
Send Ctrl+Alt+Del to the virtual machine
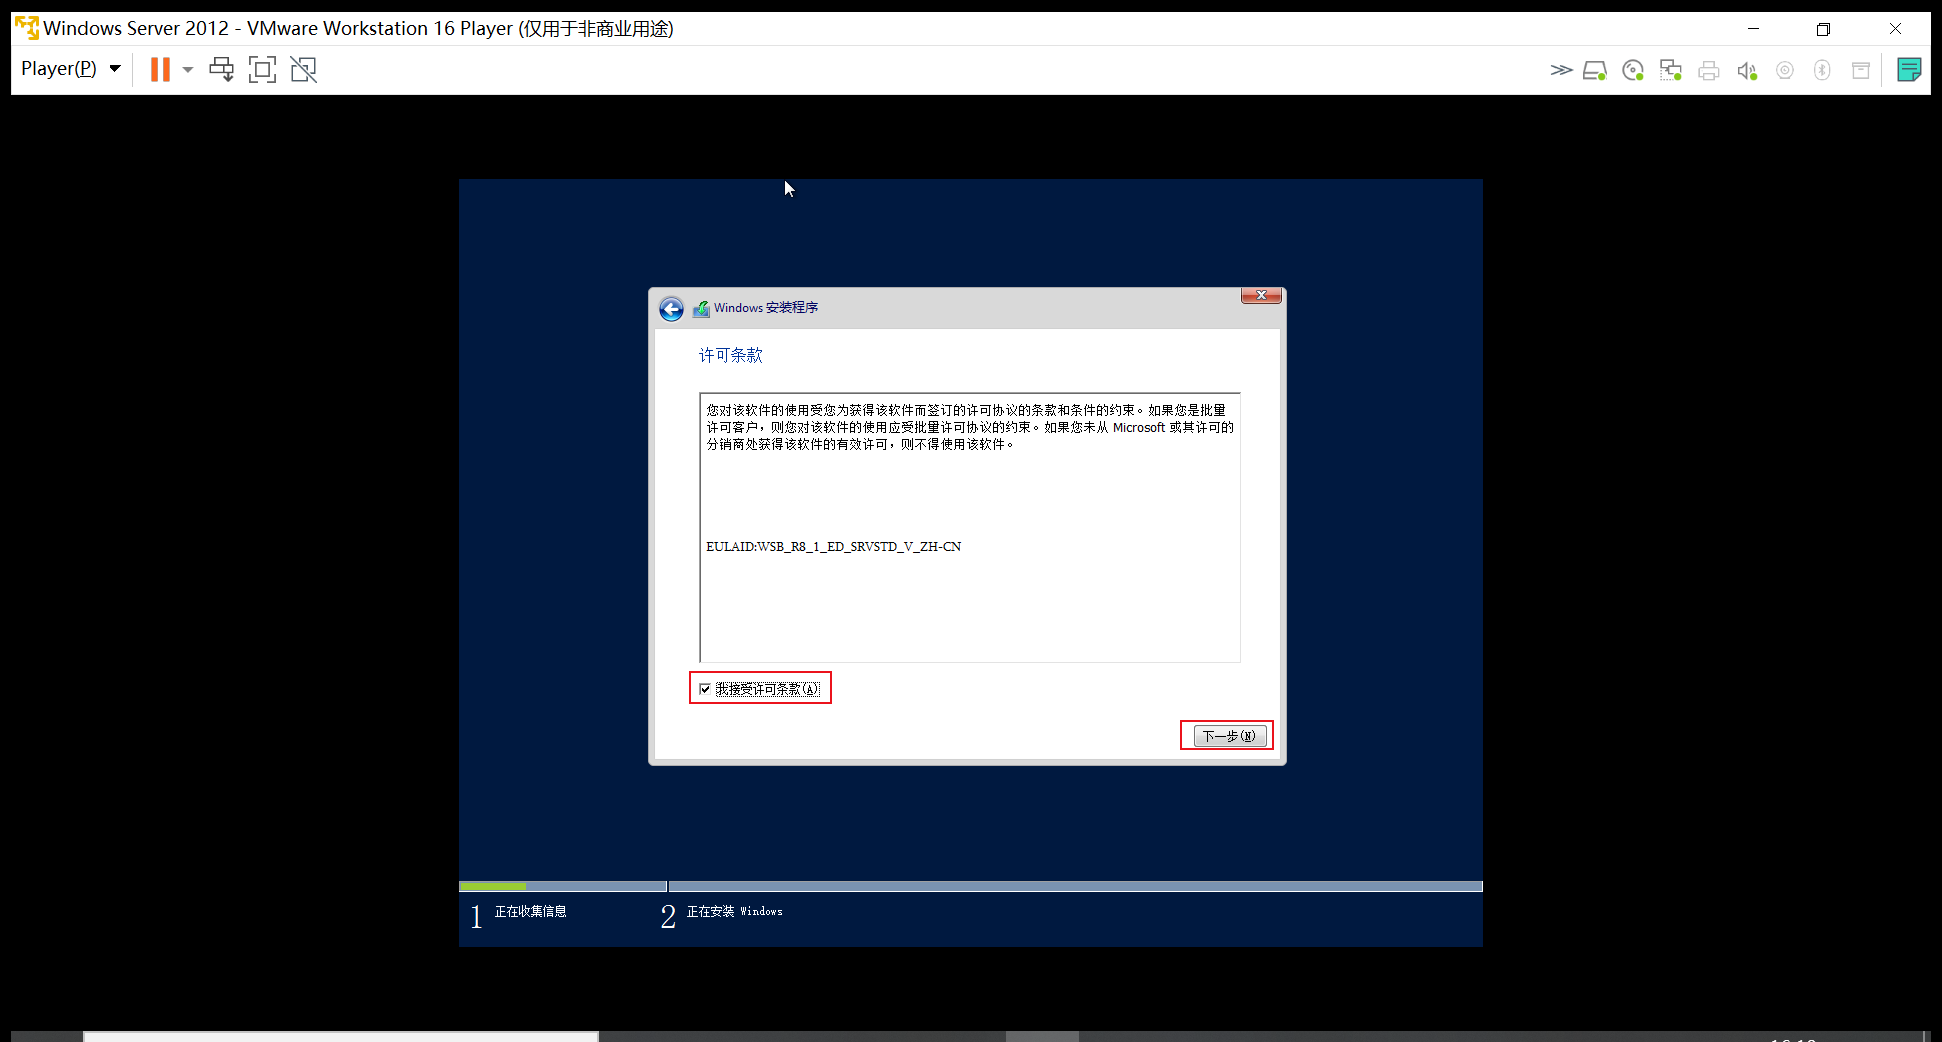tap(221, 69)
